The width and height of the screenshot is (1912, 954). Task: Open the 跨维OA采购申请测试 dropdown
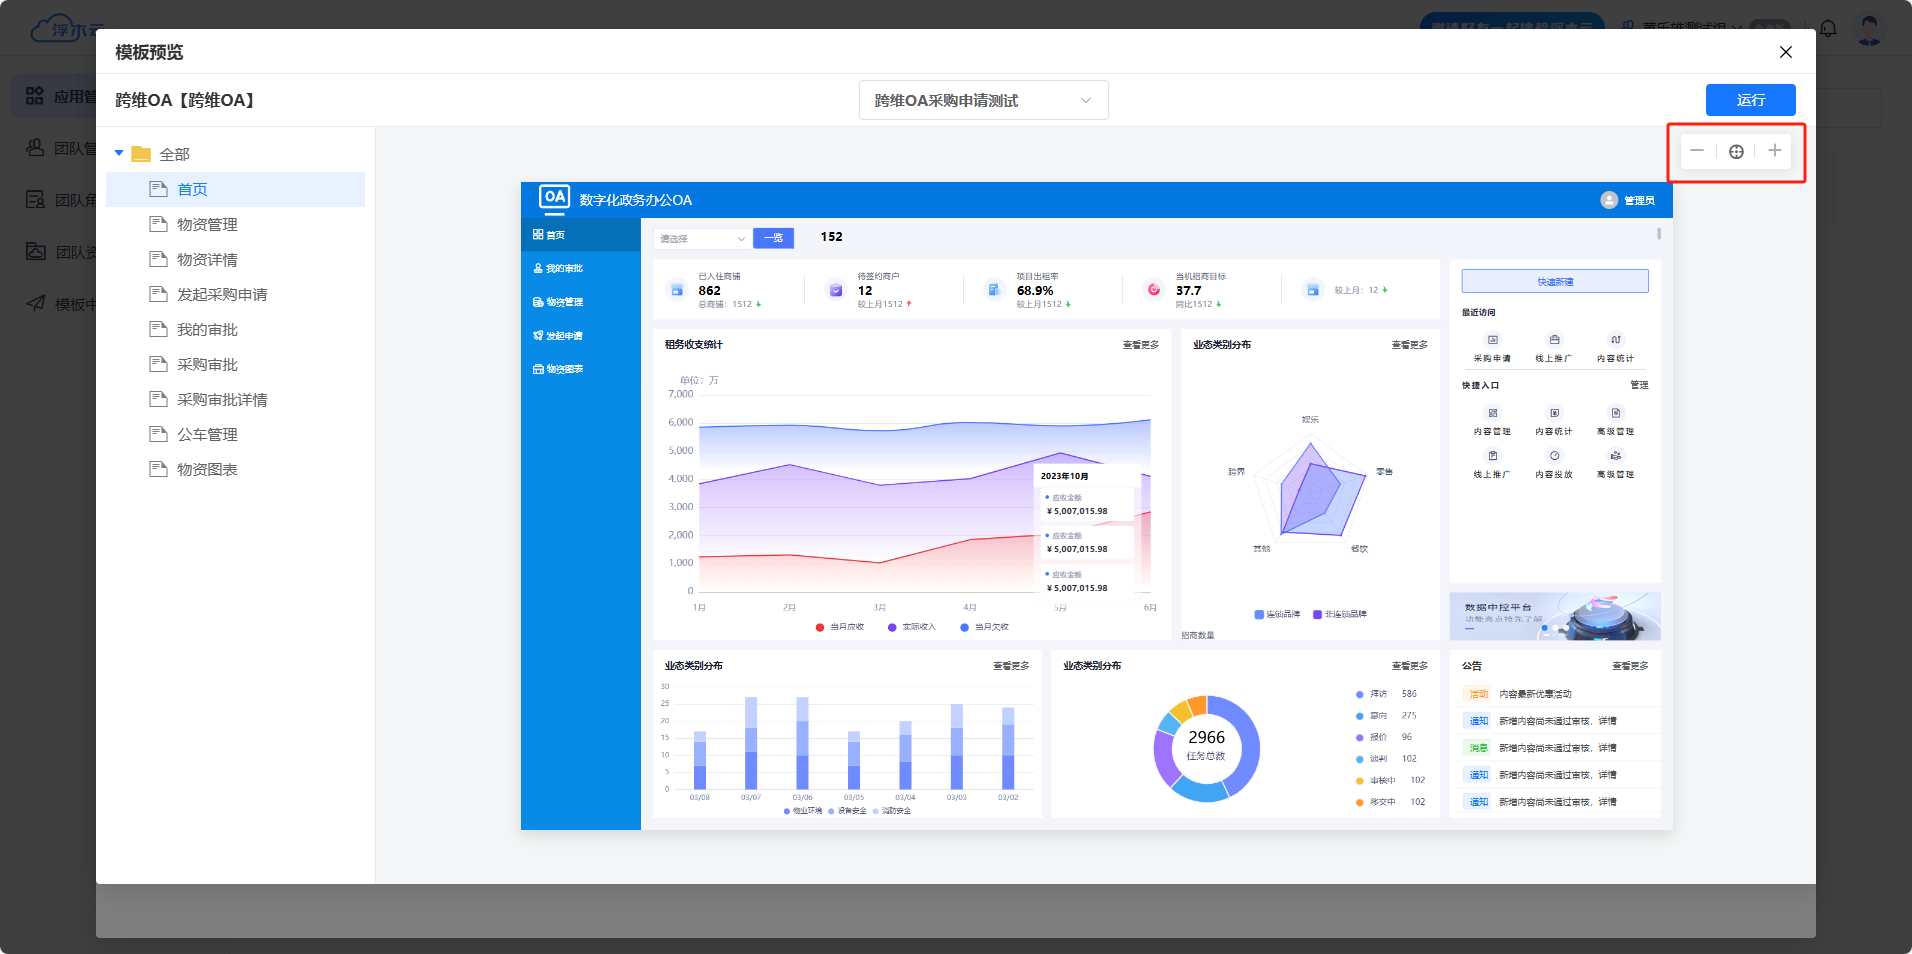coord(983,100)
